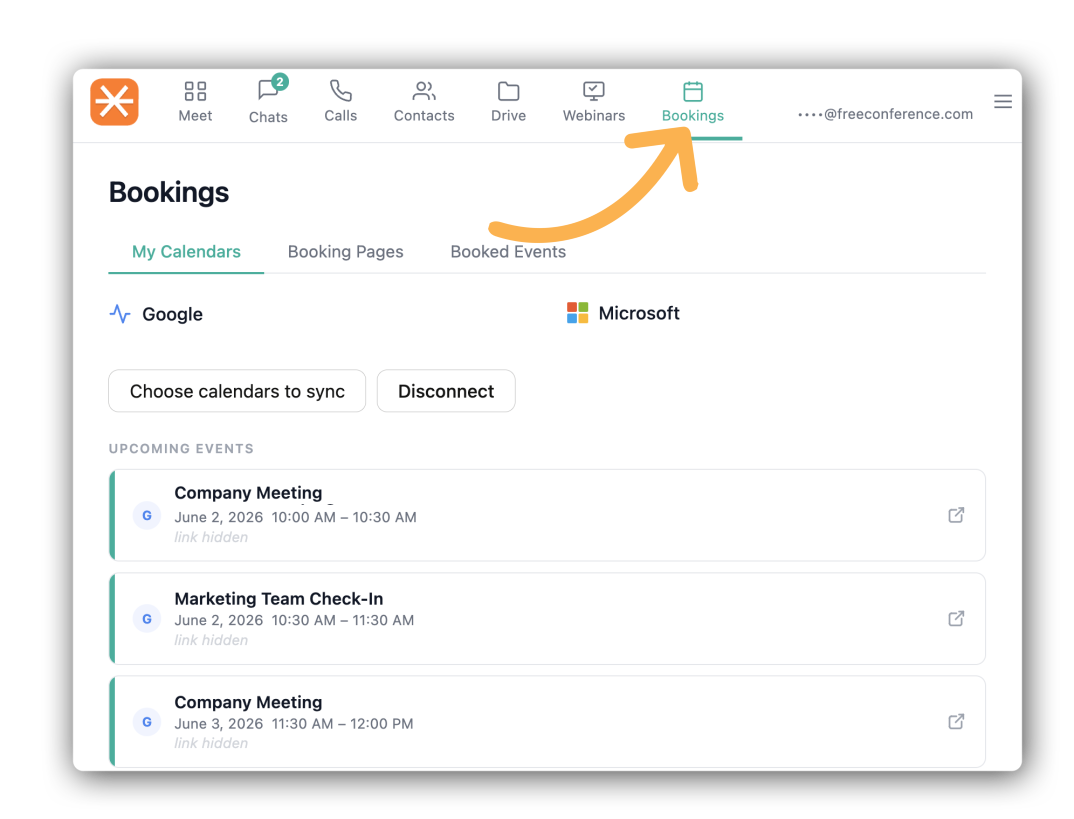Open the Contacts people icon

(424, 90)
